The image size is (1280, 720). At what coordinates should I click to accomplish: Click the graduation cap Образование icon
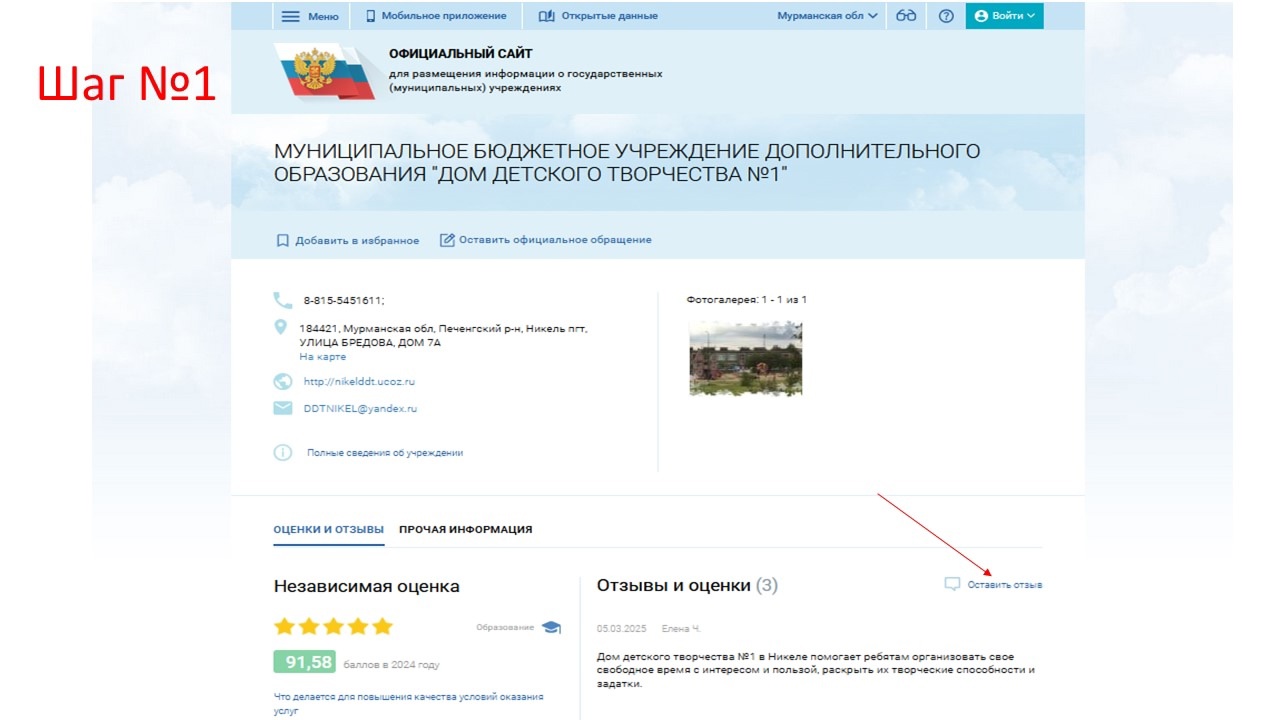[551, 627]
